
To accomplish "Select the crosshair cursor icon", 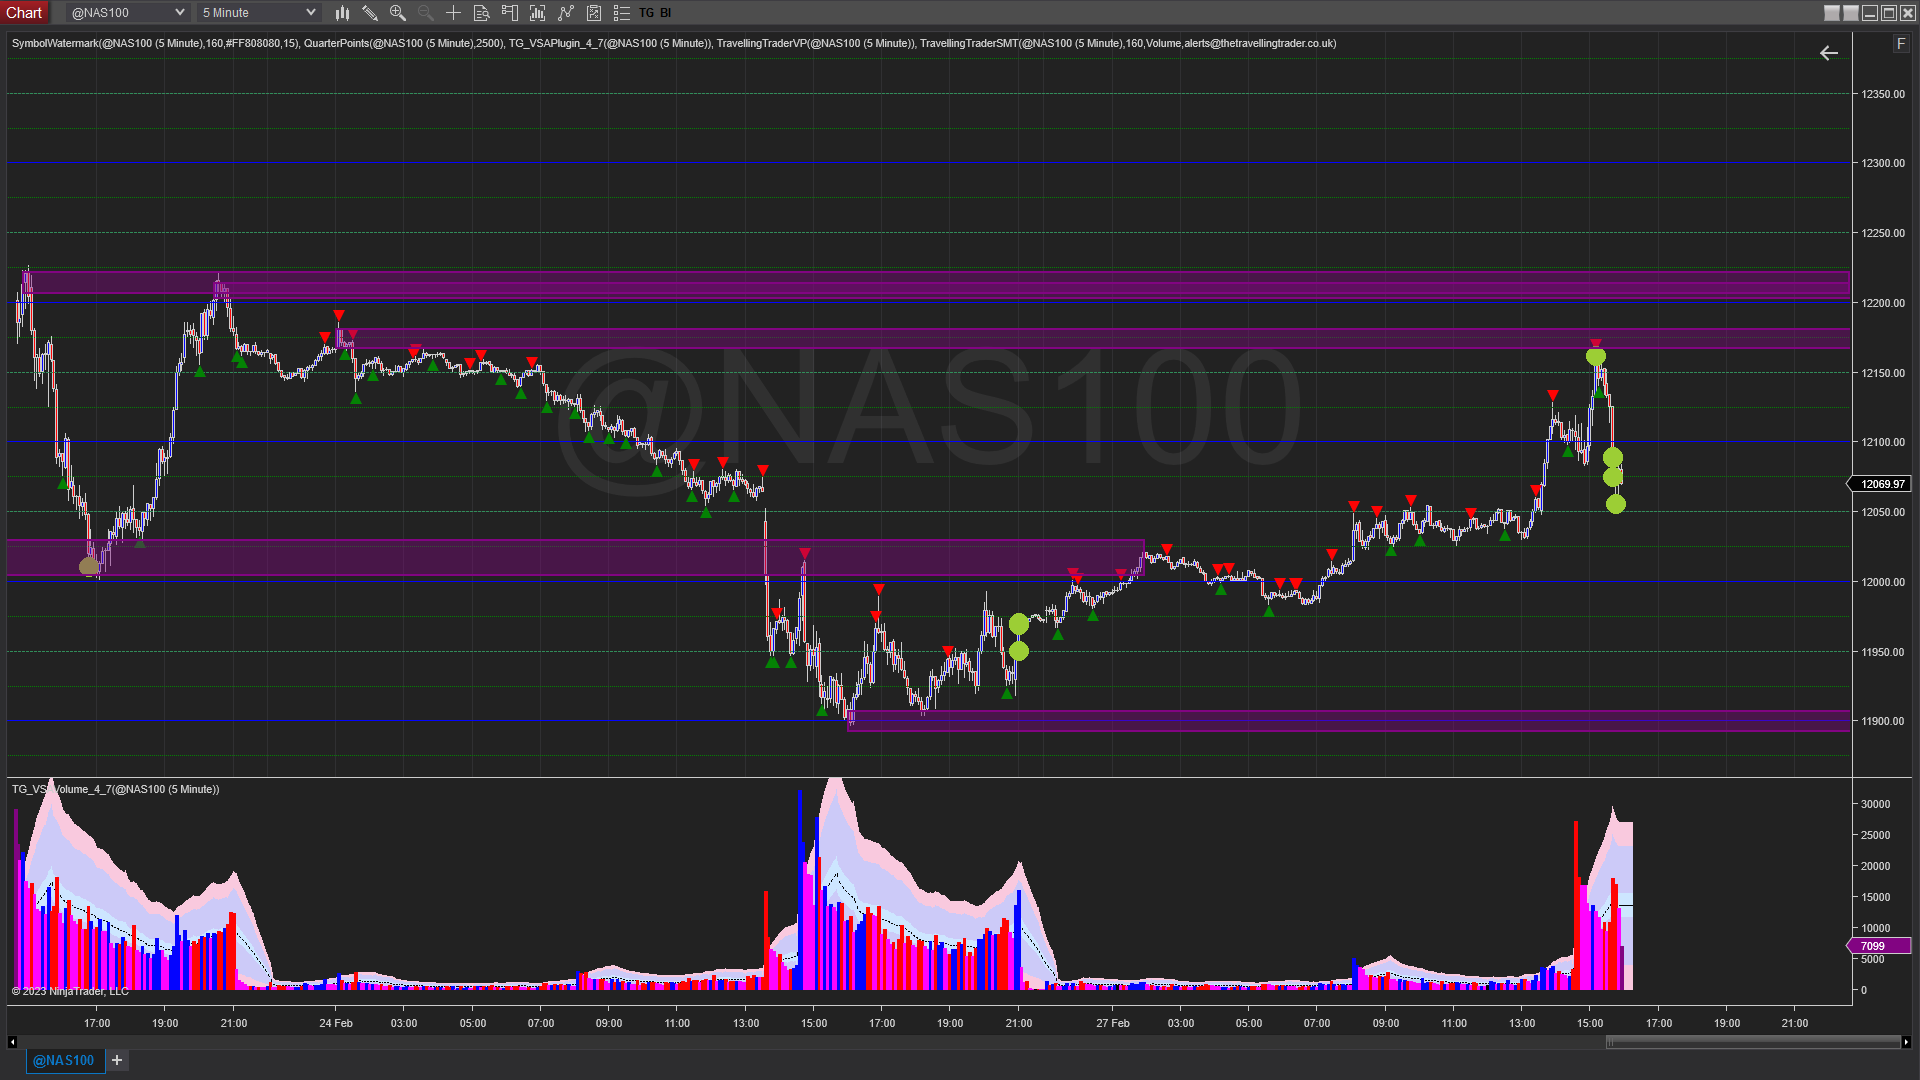I will [454, 13].
